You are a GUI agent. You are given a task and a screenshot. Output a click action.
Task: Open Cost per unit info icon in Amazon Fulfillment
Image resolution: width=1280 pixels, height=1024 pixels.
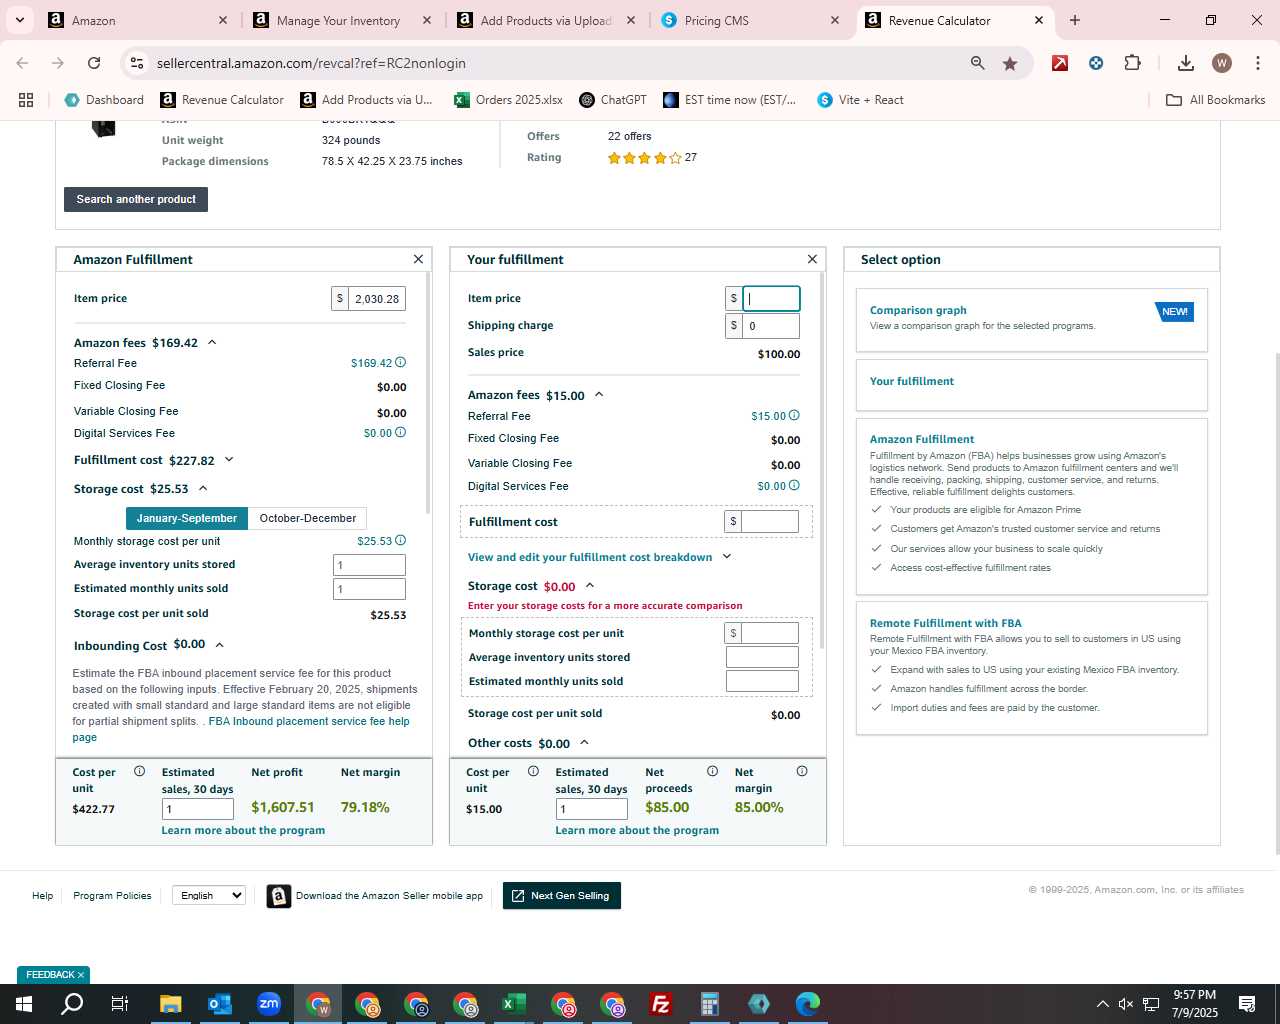139,771
